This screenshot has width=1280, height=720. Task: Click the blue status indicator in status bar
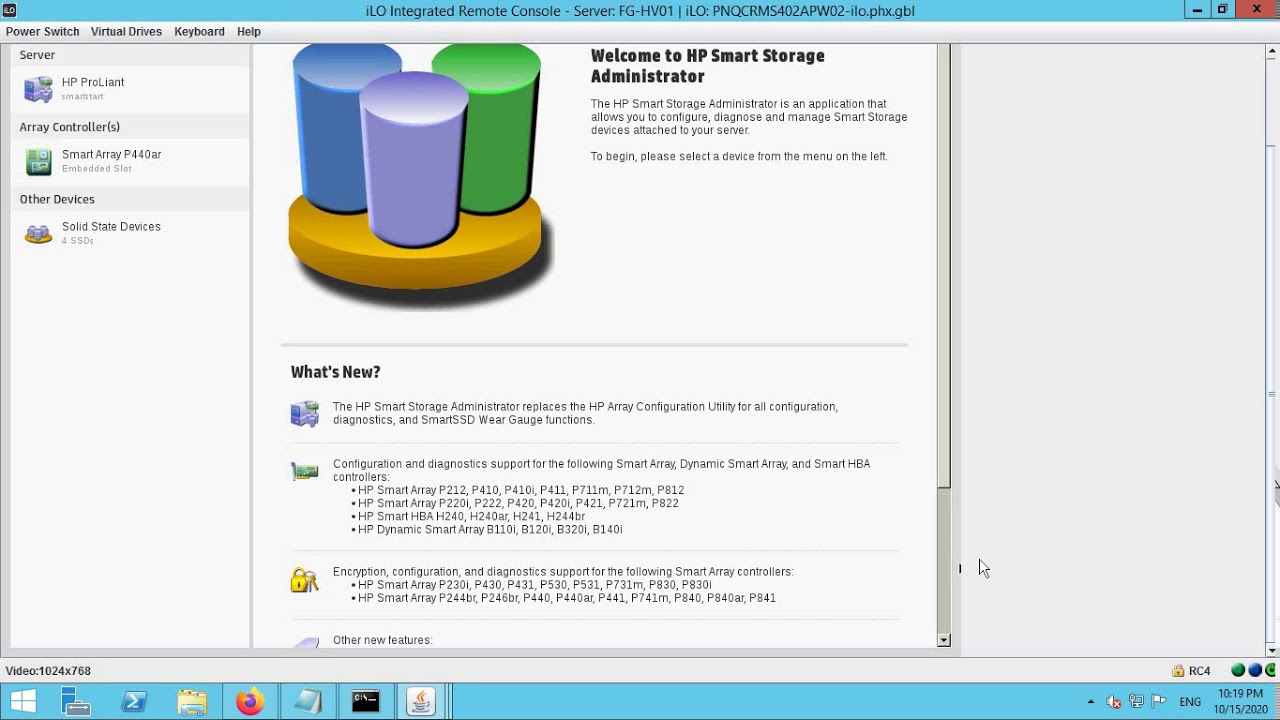tap(1255, 671)
